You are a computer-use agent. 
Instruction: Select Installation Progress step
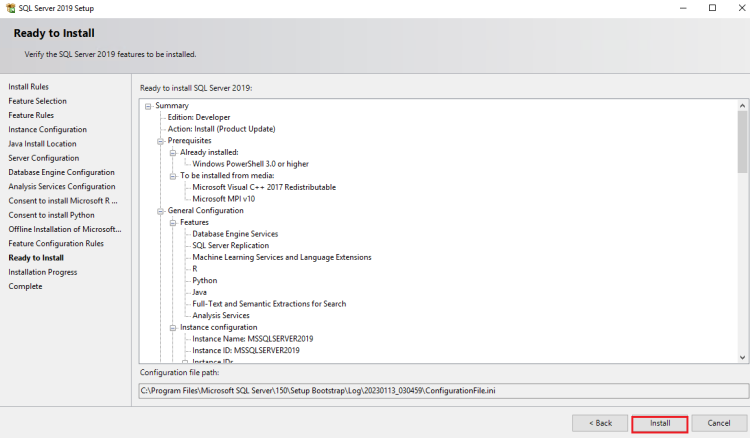pyautogui.click(x=43, y=273)
